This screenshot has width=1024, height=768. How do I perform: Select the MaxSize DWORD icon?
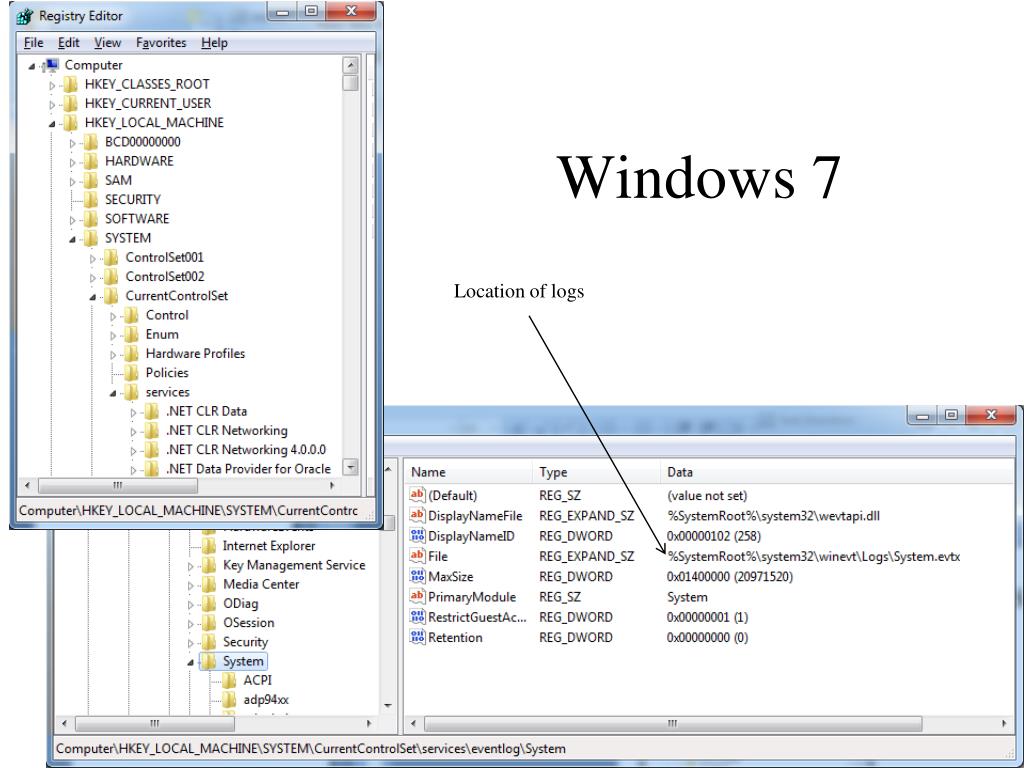pyautogui.click(x=417, y=576)
